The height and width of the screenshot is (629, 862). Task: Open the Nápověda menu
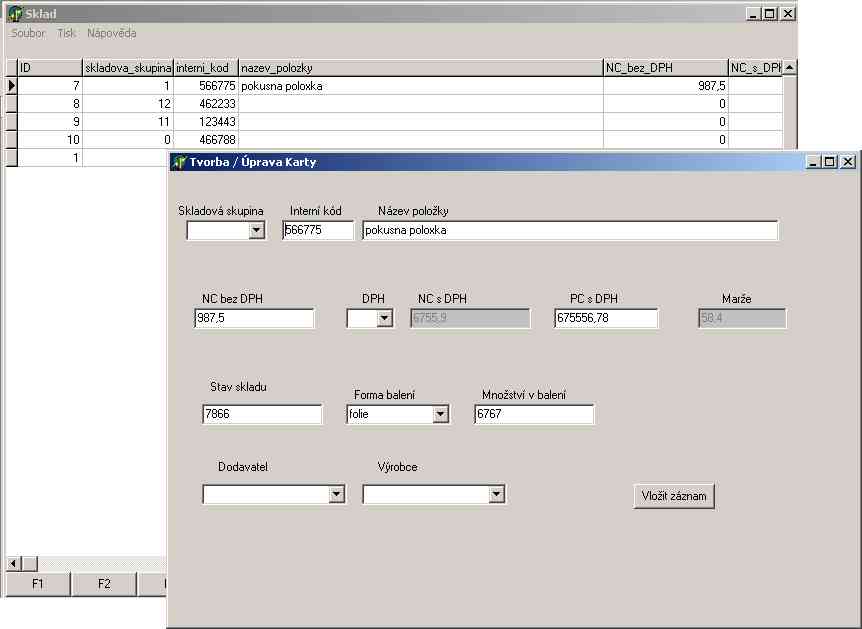[x=112, y=33]
